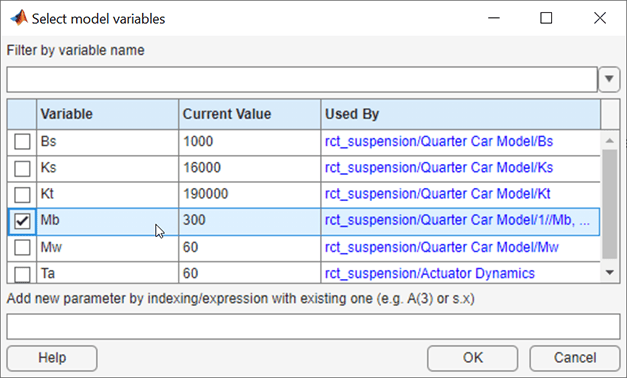Click the Filter by variable name field
The image size is (627, 378).
302,80
